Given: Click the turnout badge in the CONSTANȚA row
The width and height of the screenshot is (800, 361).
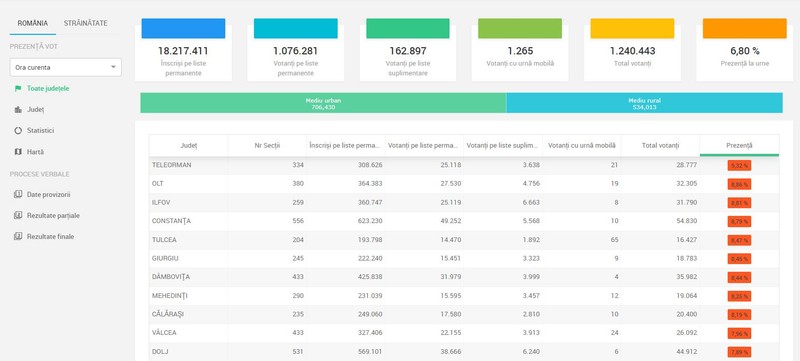Looking at the screenshot, I should click(x=739, y=221).
